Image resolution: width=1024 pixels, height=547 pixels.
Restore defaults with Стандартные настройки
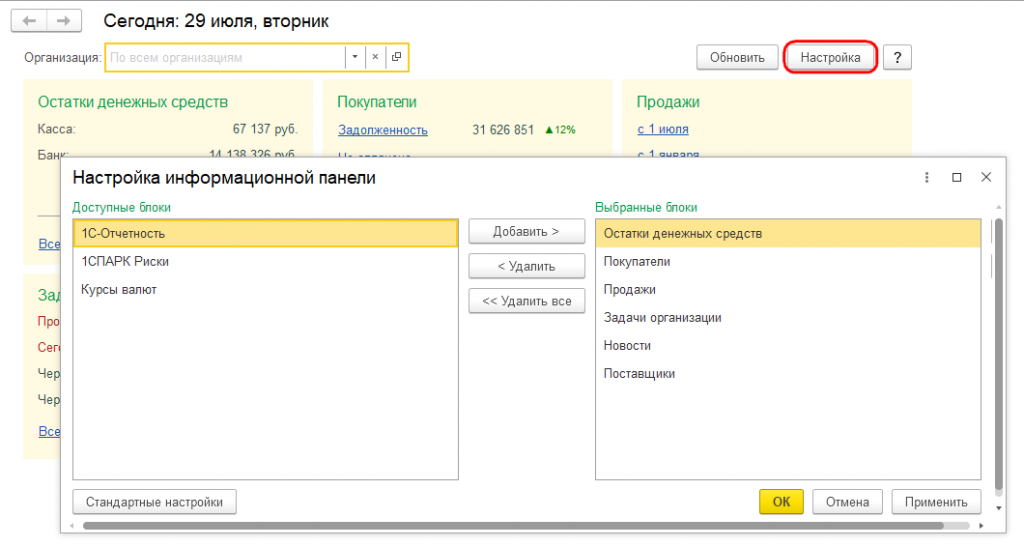click(x=154, y=502)
